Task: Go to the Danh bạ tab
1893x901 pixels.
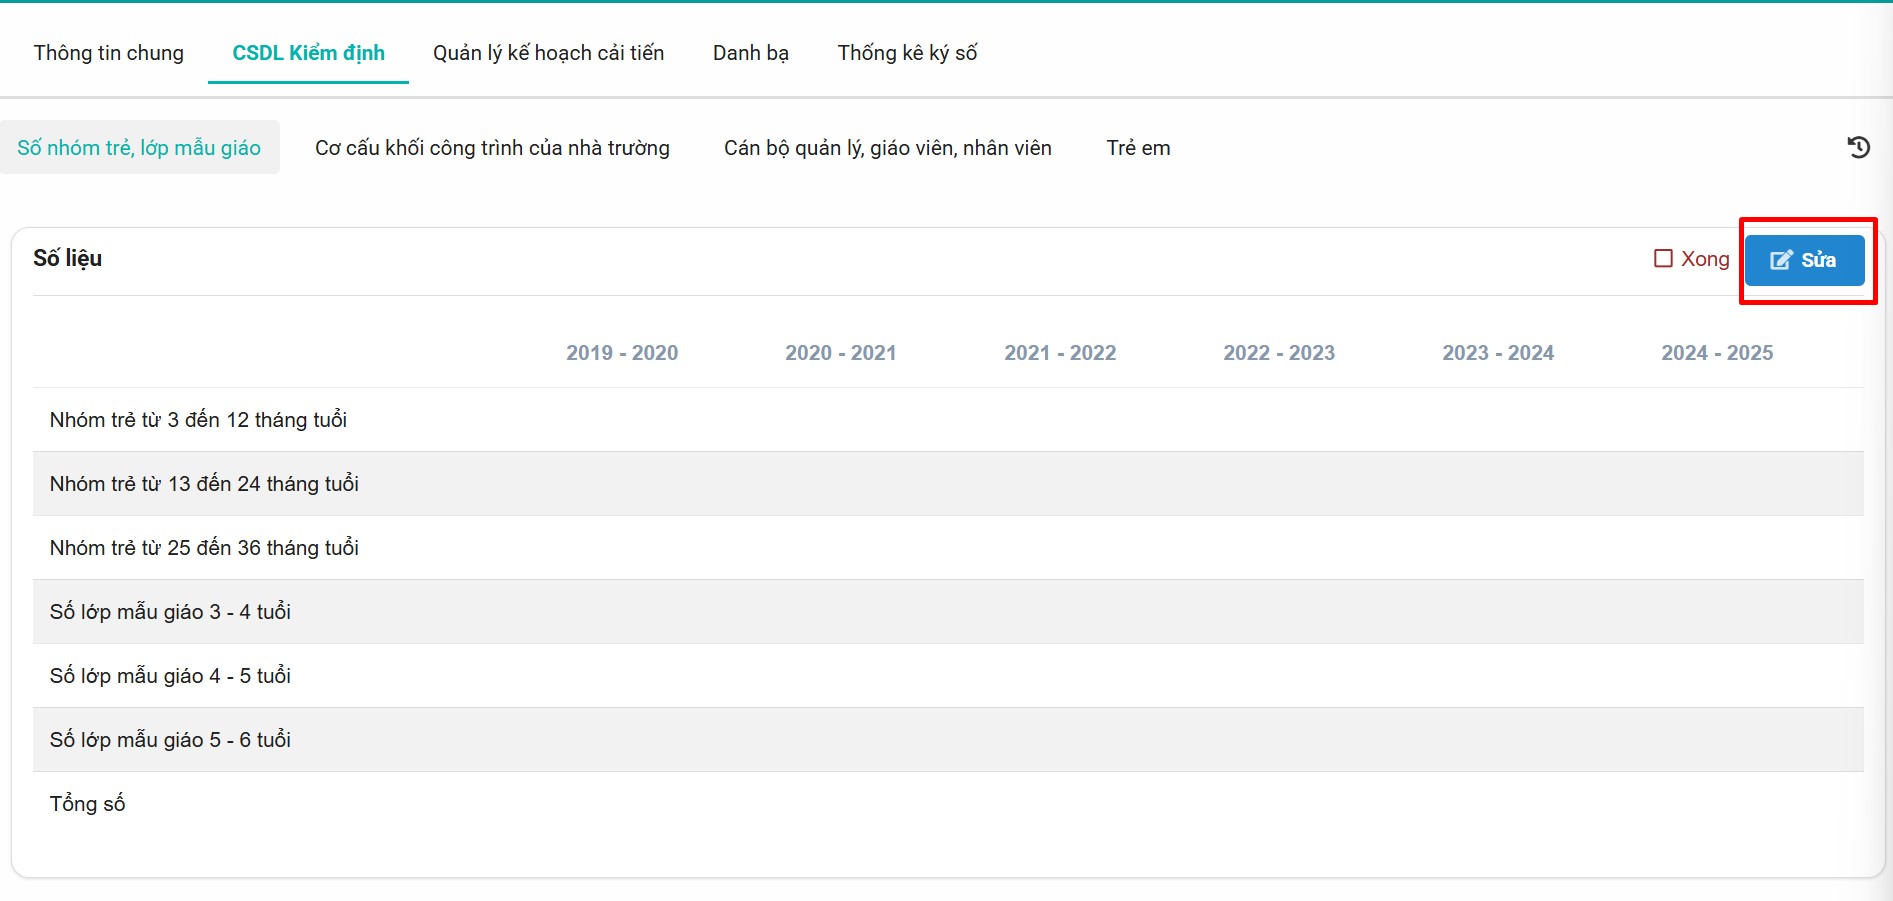Action: pos(750,53)
